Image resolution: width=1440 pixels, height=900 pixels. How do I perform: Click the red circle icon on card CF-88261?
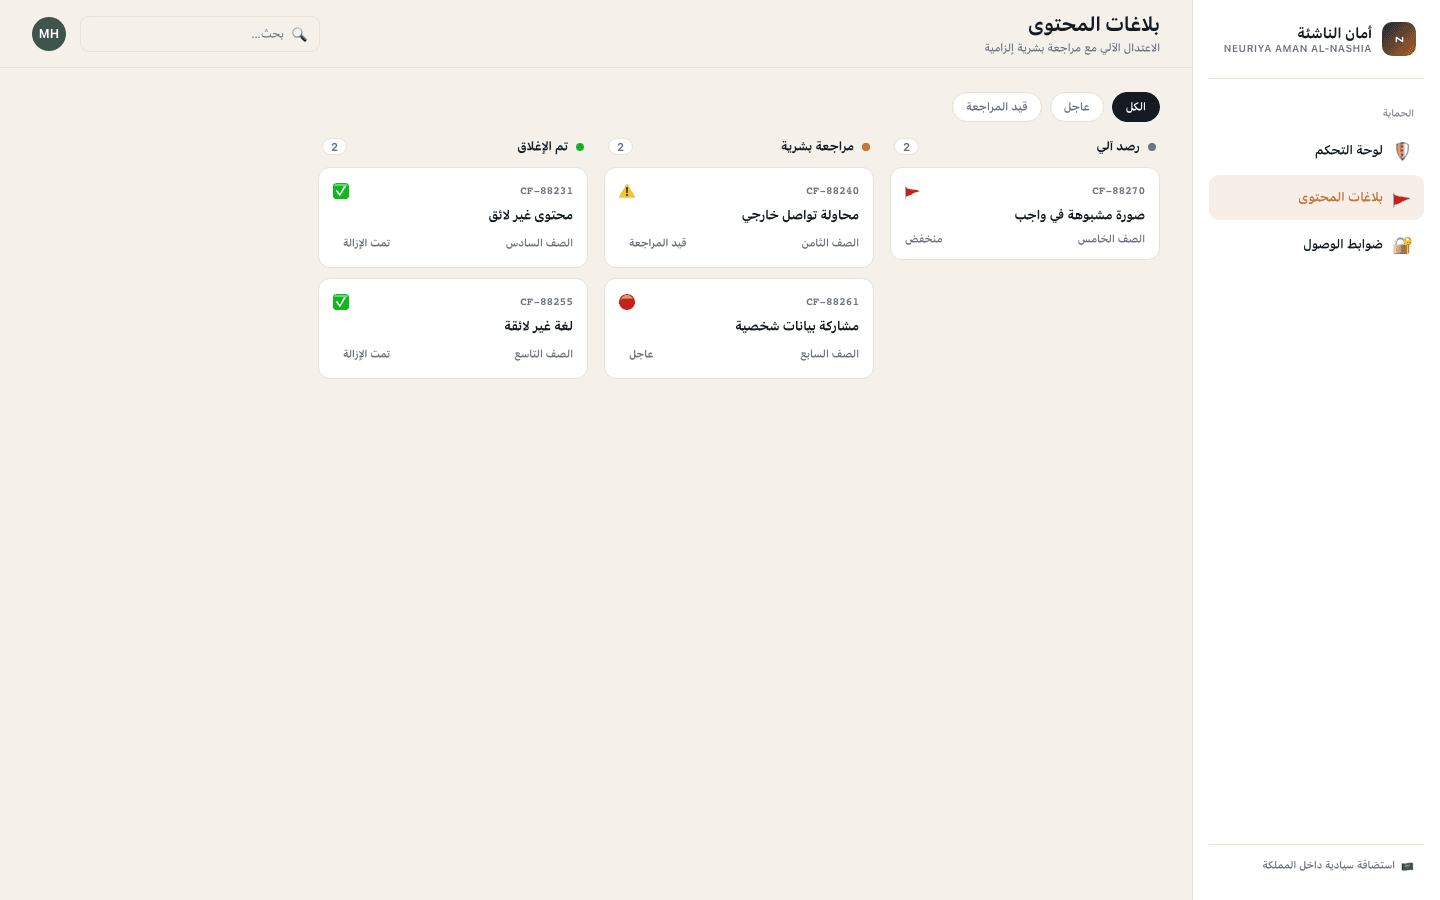tap(627, 302)
